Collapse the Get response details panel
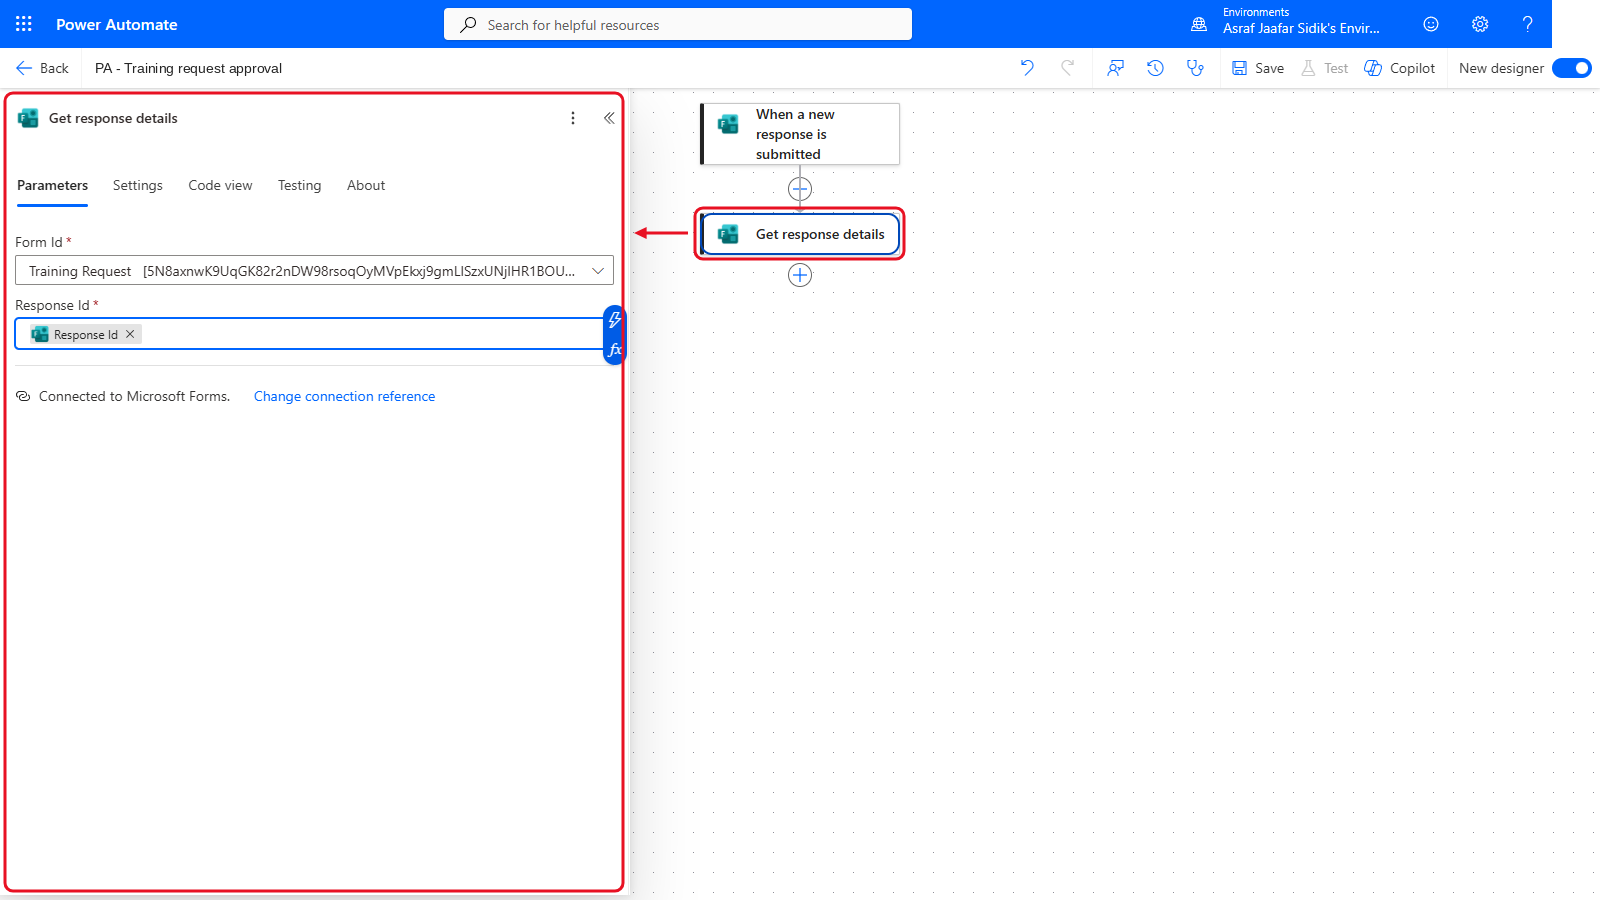1600x900 pixels. [x=609, y=118]
